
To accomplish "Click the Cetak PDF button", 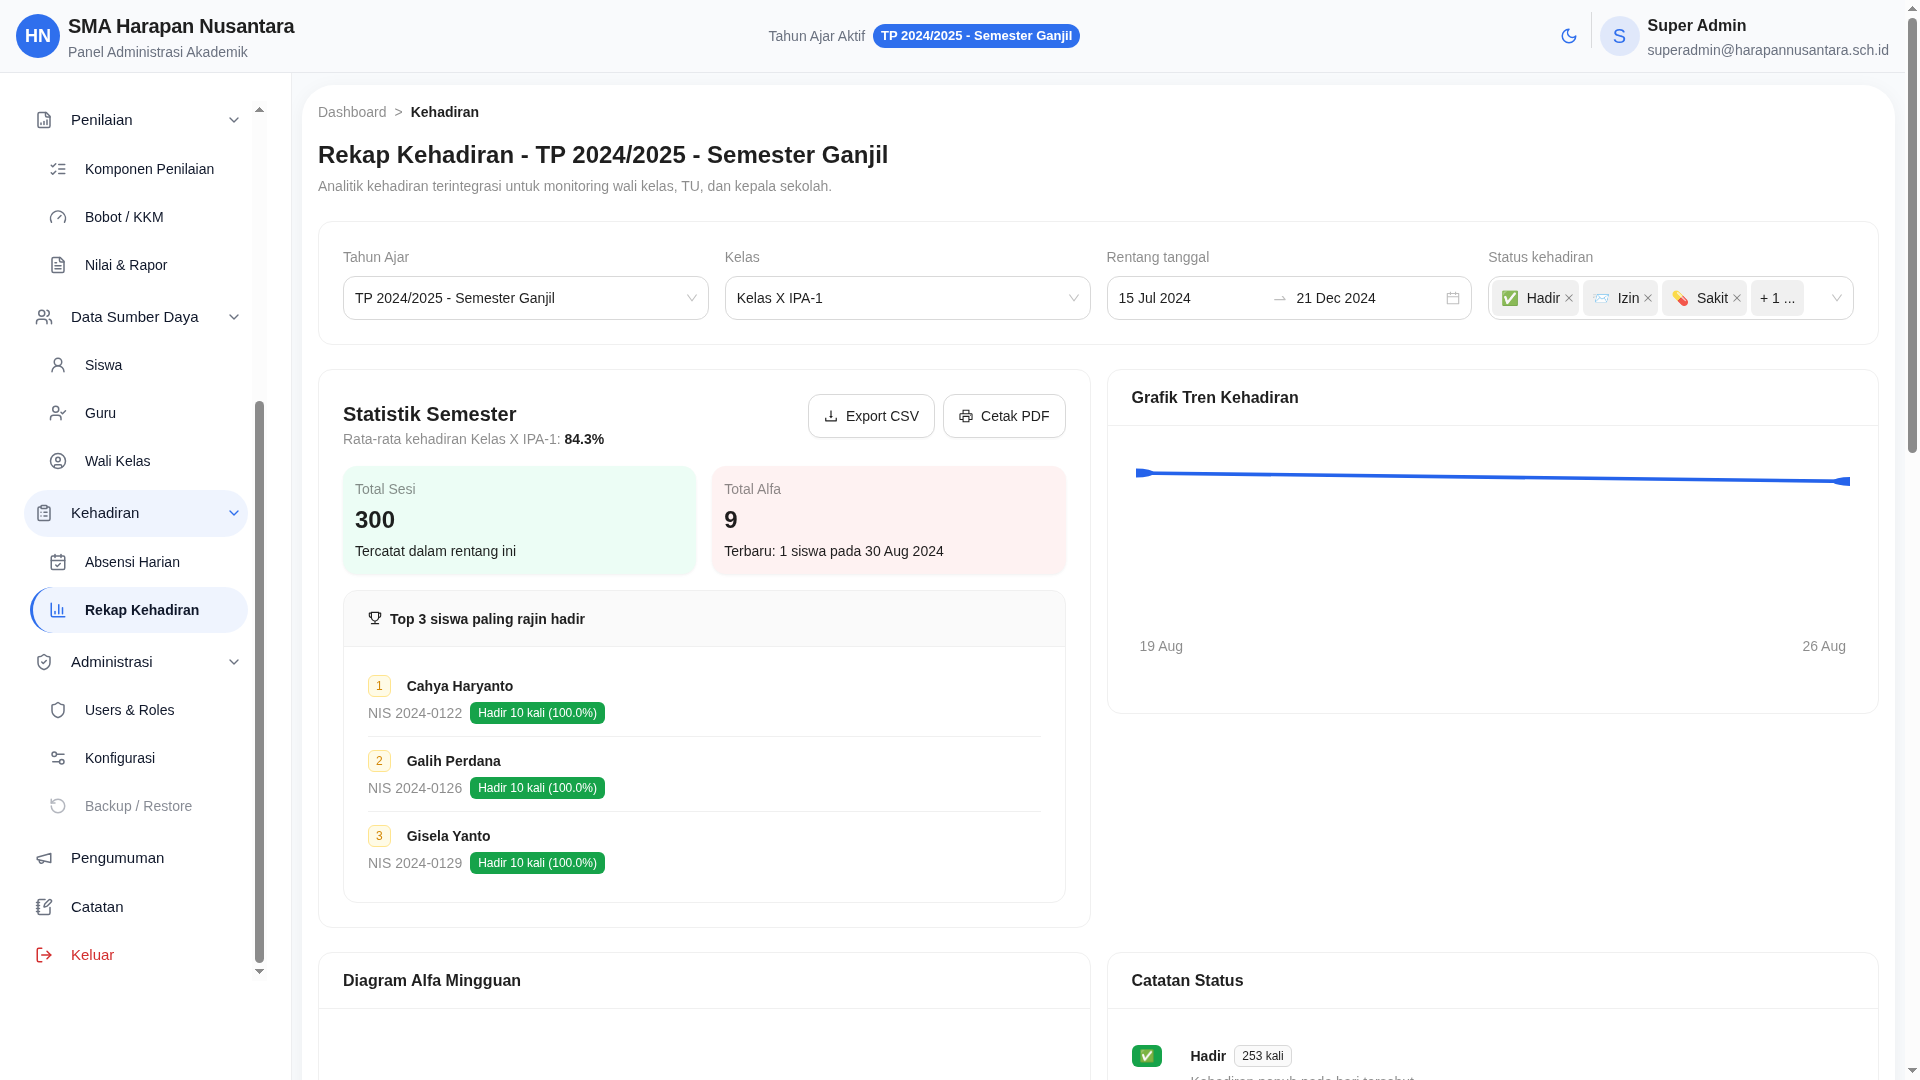I will [x=1004, y=416].
